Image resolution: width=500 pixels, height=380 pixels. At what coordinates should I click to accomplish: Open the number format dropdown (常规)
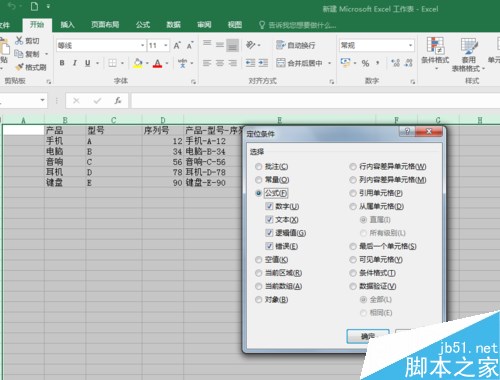pos(410,45)
